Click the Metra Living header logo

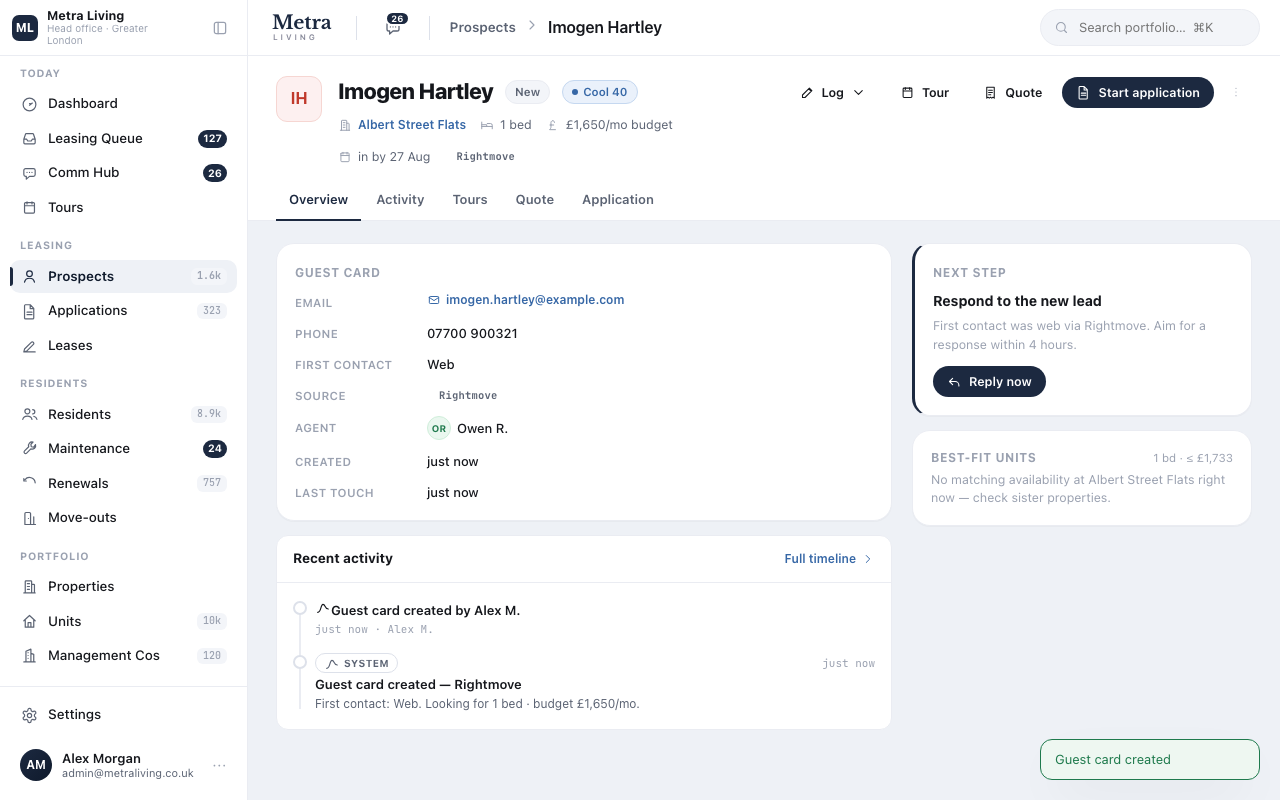tap(301, 27)
